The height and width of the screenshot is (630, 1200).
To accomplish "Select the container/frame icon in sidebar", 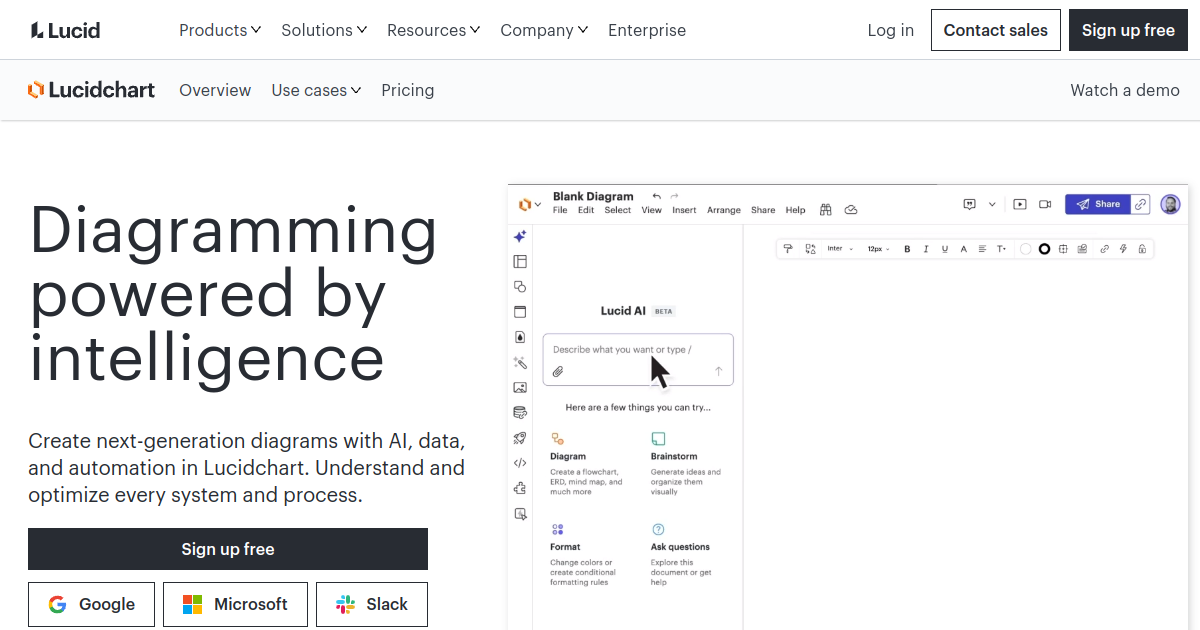I will click(520, 312).
